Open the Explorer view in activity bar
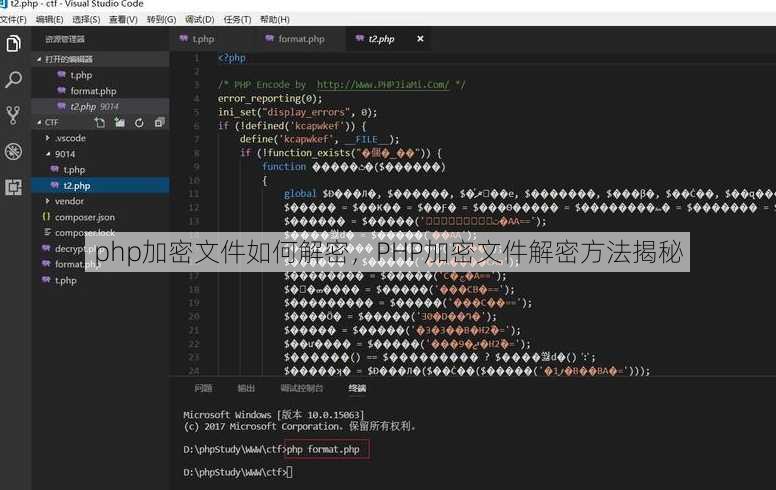The width and height of the screenshot is (776, 490). click(13, 44)
